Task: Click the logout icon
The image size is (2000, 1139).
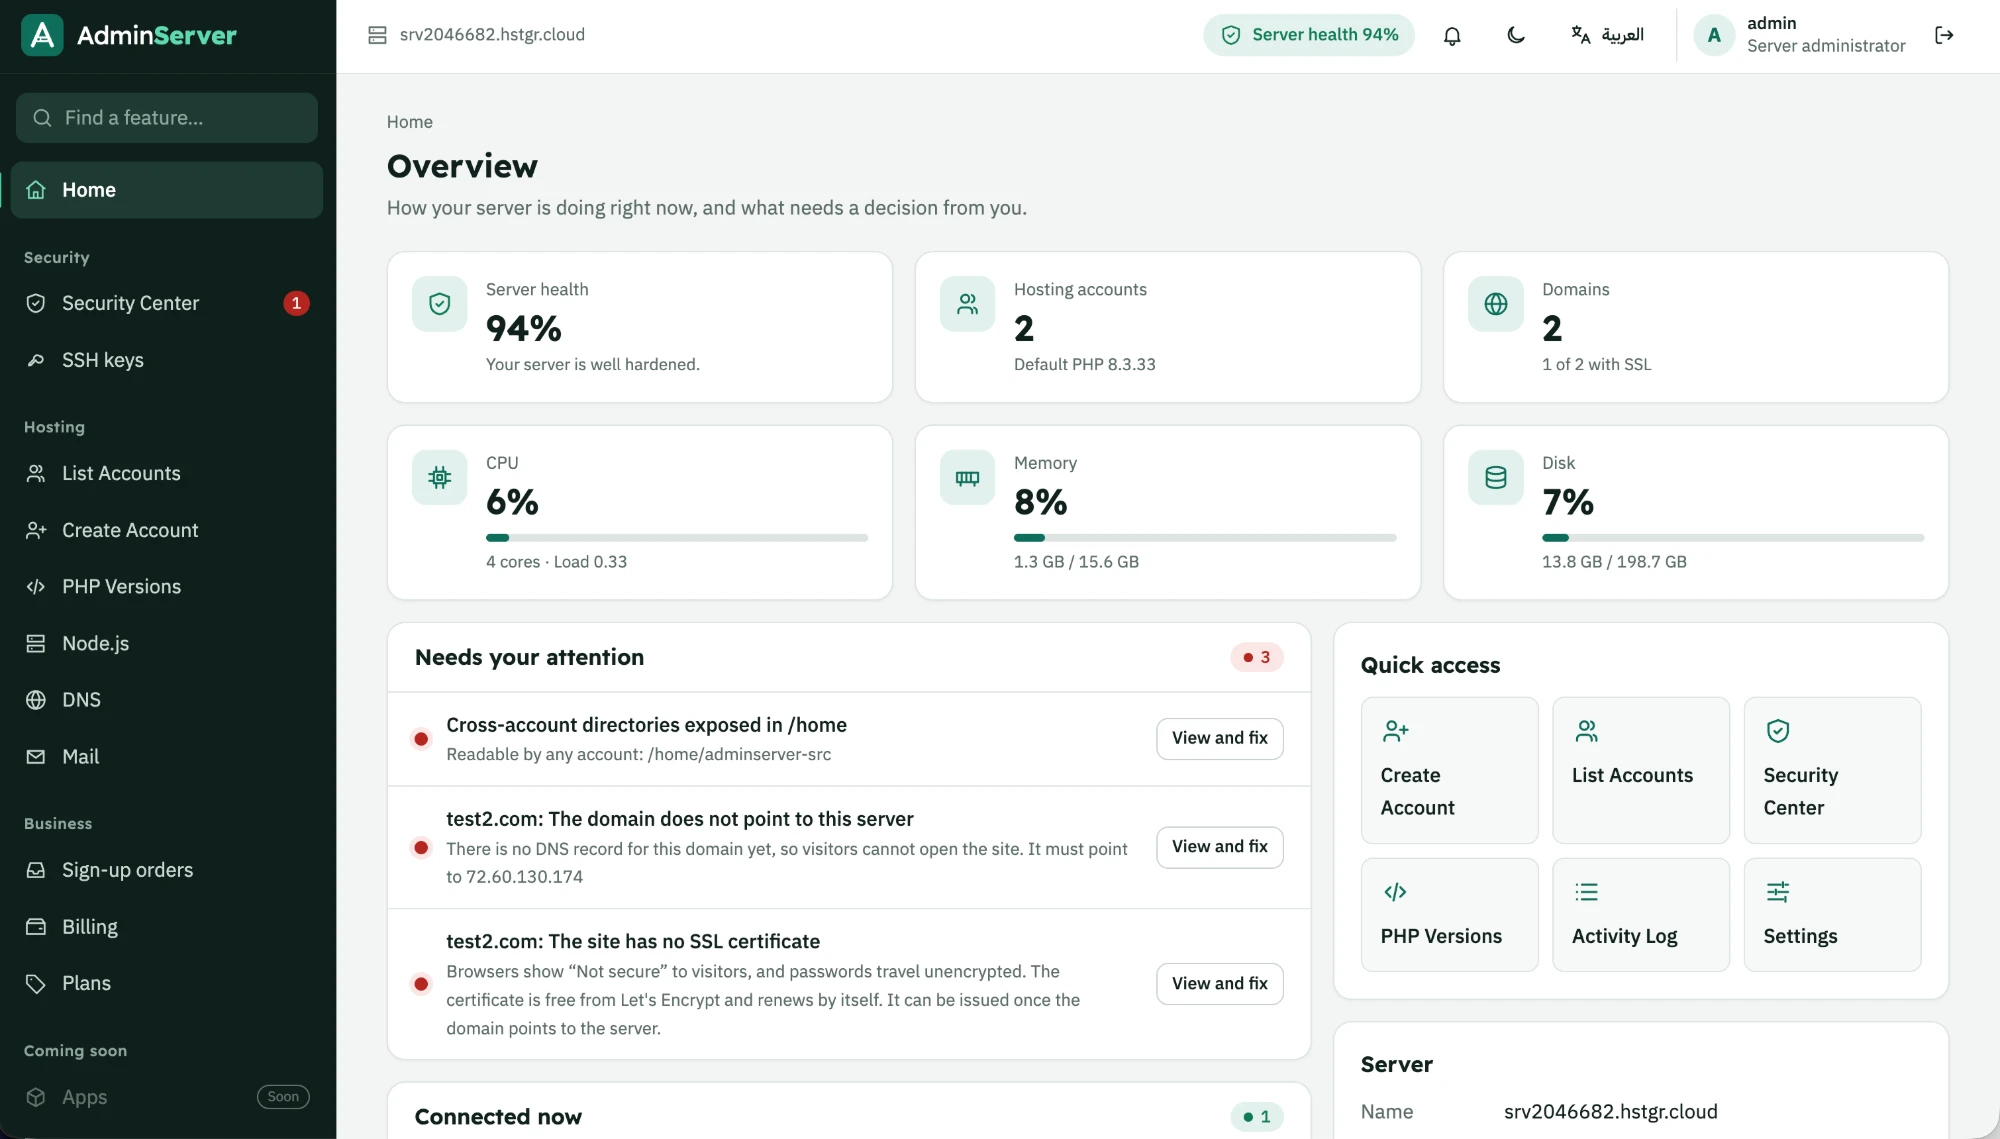Action: [1944, 36]
